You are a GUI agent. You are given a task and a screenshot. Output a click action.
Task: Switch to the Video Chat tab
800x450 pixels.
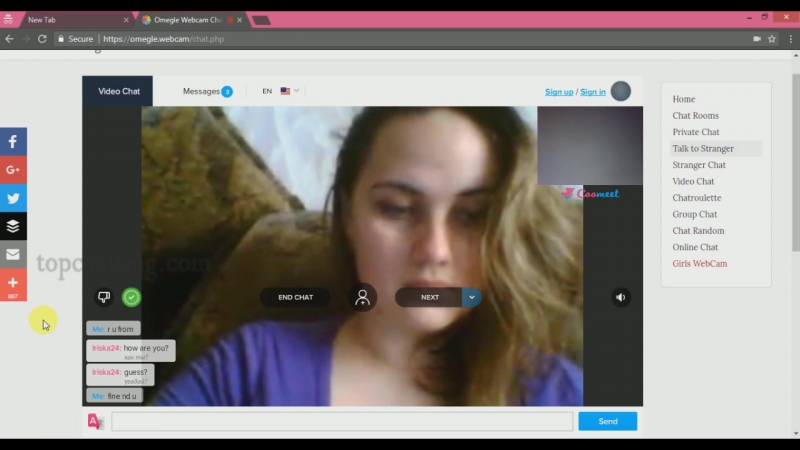(x=118, y=91)
